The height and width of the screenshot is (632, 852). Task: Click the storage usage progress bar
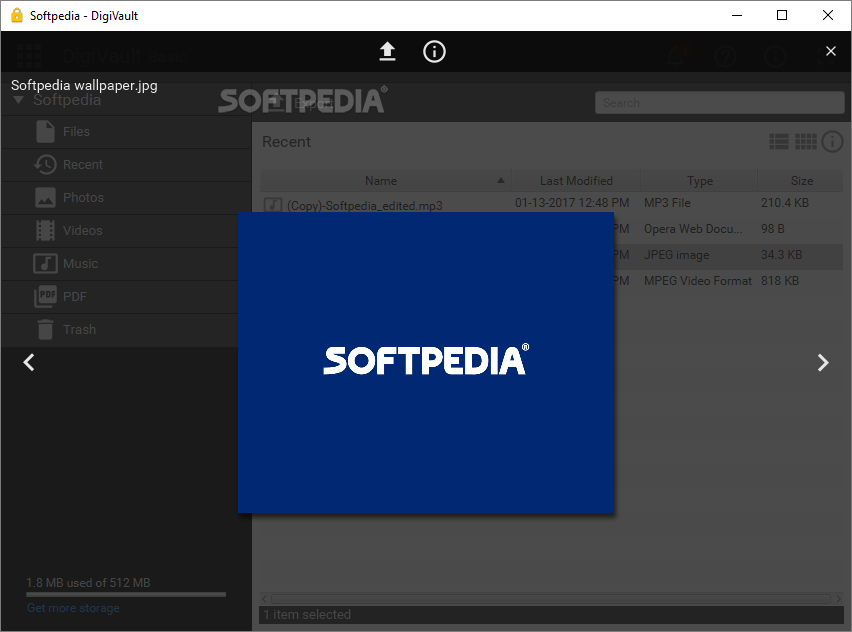[x=126, y=595]
